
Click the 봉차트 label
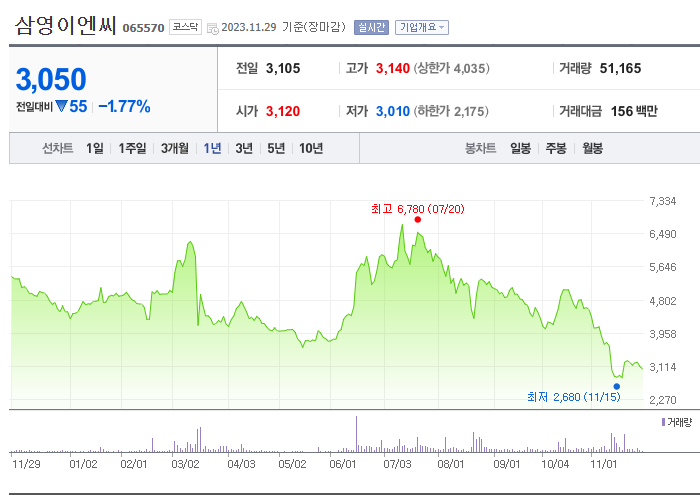[x=480, y=148]
